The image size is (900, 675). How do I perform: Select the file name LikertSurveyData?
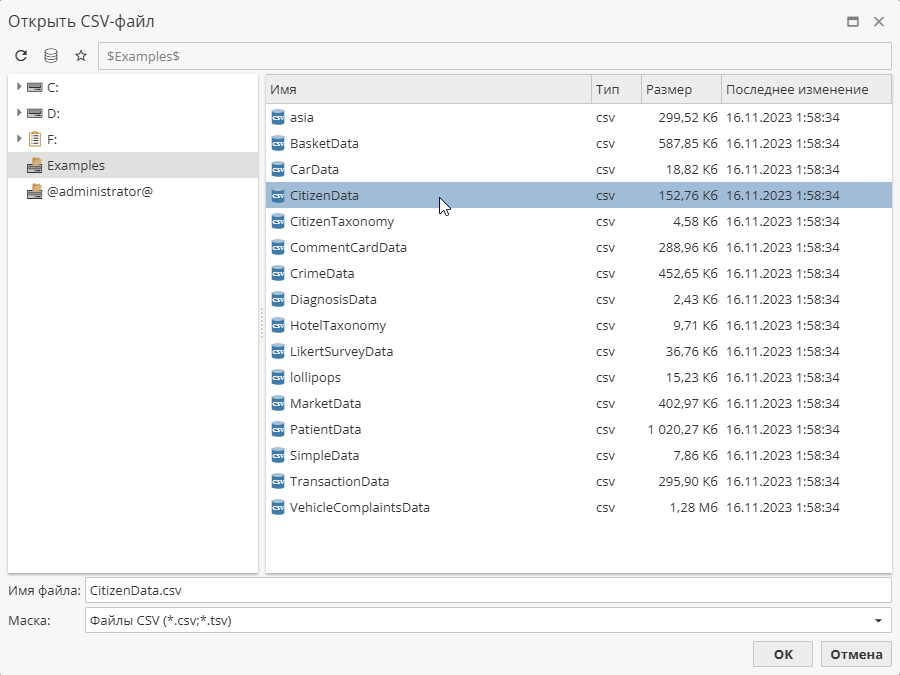pyautogui.click(x=342, y=351)
